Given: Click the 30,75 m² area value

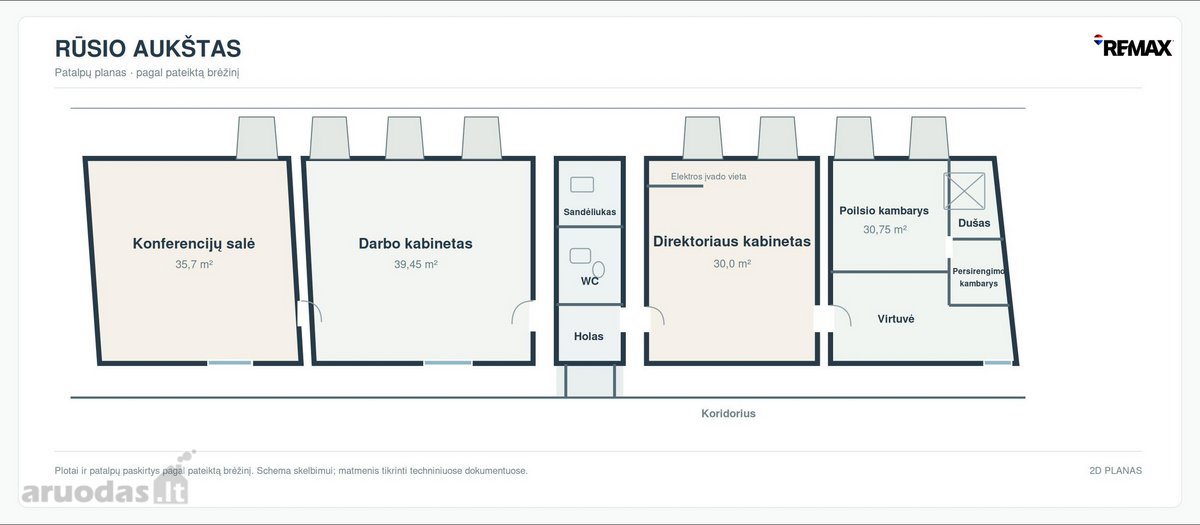Looking at the screenshot, I should pyautogui.click(x=884, y=229).
